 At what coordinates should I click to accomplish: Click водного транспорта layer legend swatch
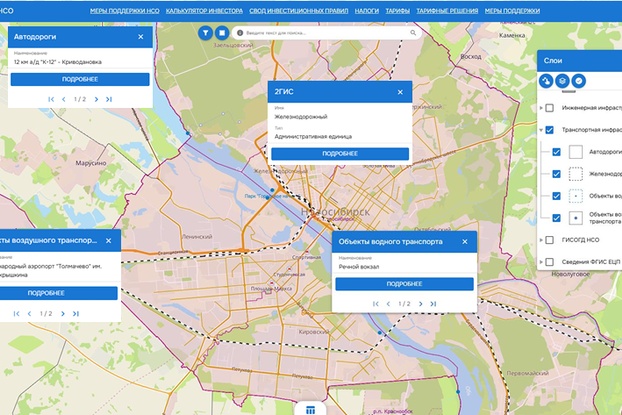click(576, 196)
